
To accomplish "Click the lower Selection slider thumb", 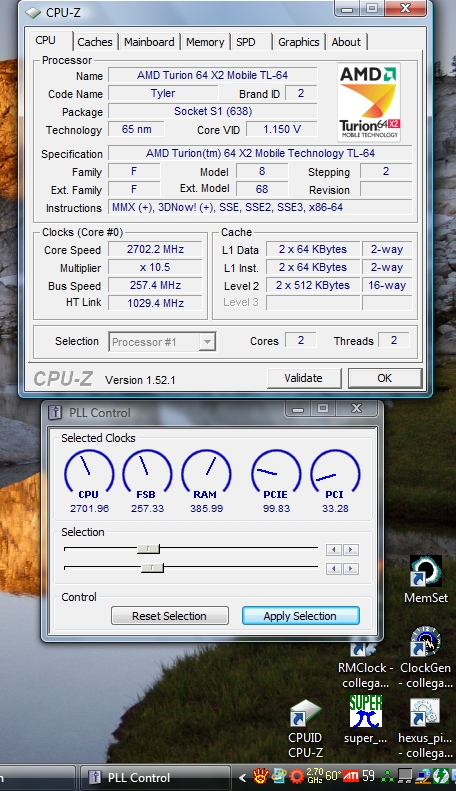I will (x=152, y=568).
